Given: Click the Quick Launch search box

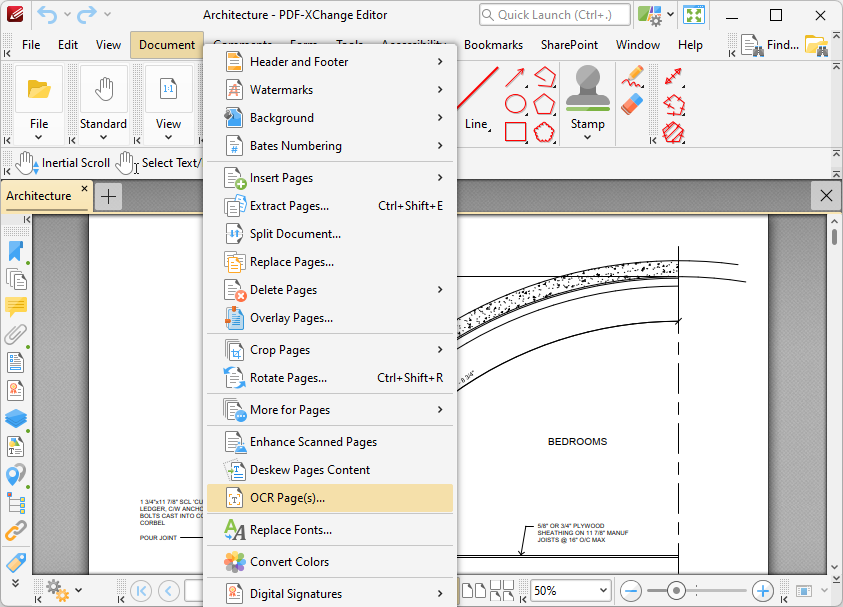Looking at the screenshot, I should coord(554,14).
